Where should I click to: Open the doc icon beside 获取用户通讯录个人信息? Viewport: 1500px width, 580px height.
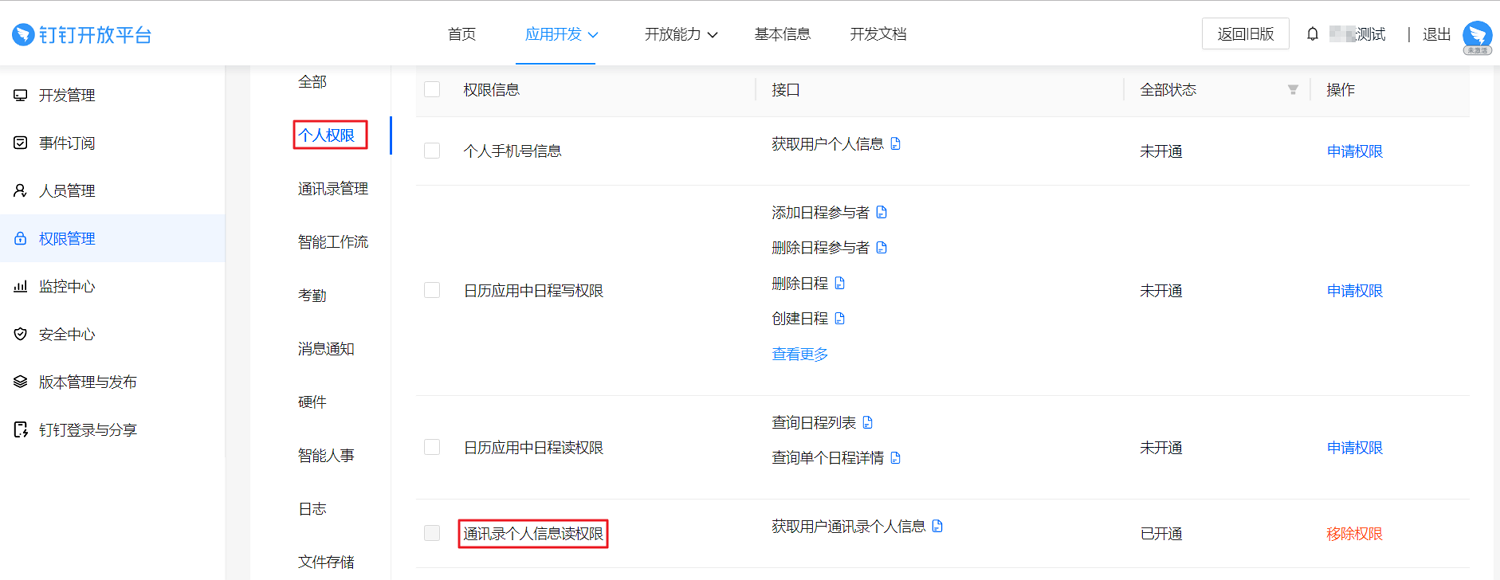coord(937,526)
